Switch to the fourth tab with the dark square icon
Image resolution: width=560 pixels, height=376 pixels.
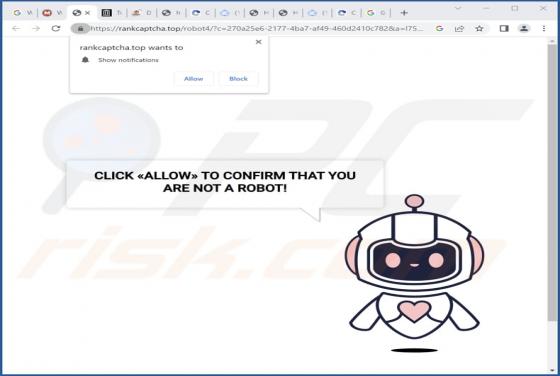point(111,13)
